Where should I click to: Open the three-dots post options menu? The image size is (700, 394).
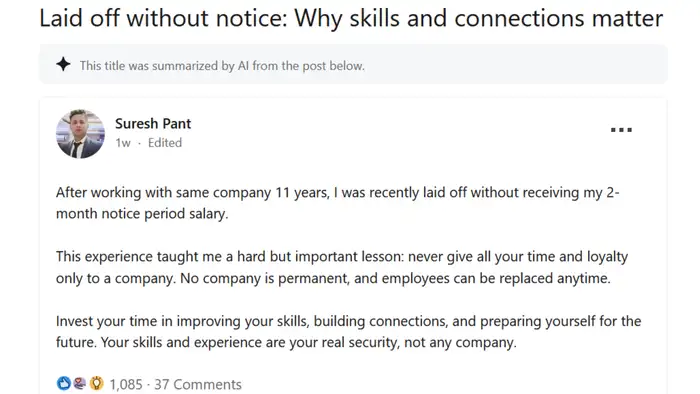(621, 130)
